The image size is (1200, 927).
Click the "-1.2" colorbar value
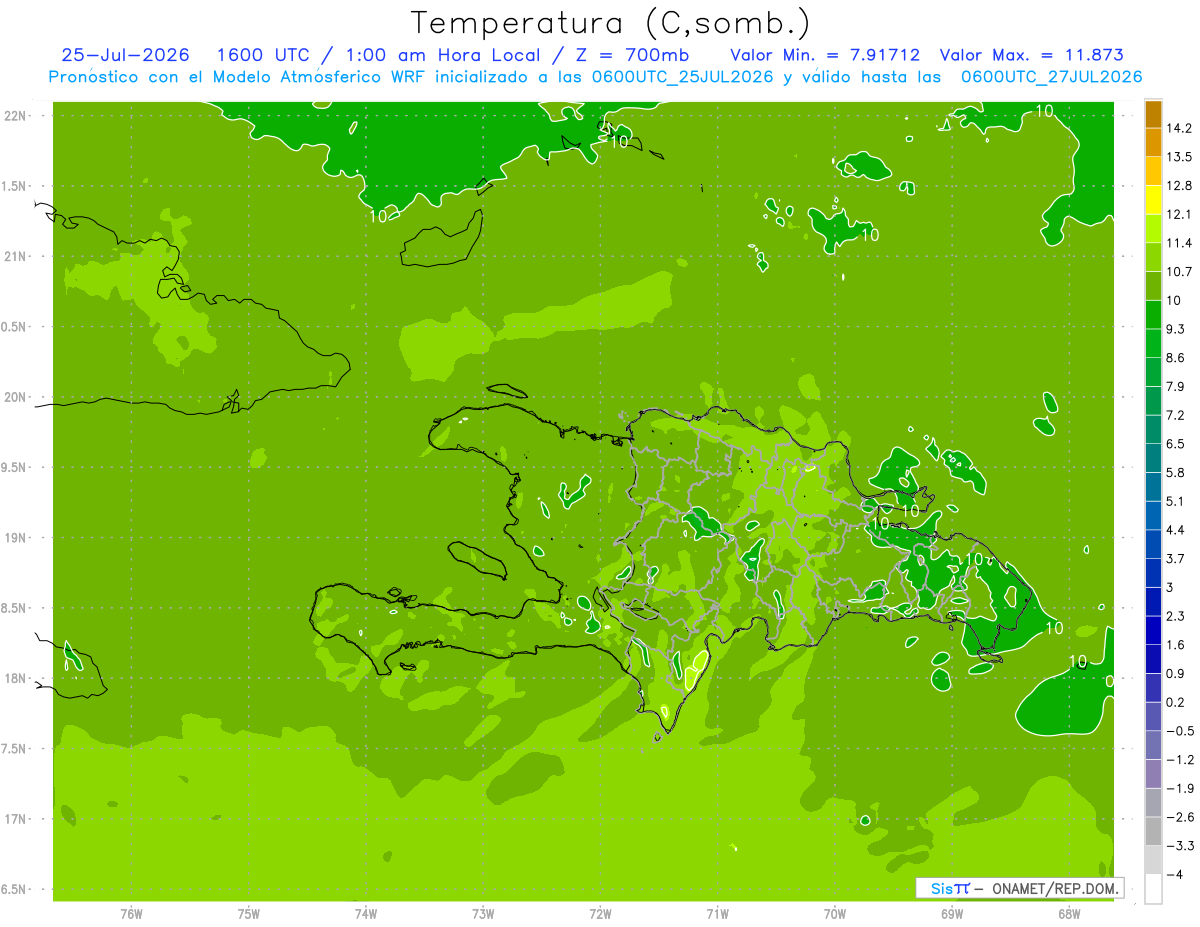1180,759
